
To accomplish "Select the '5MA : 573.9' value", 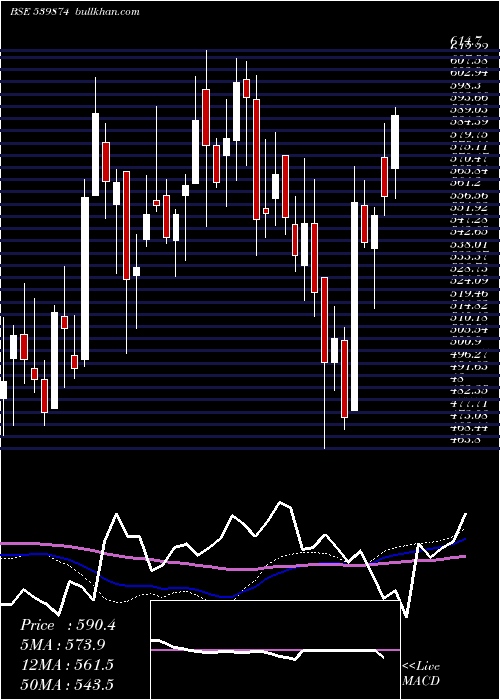I will [64, 645].
